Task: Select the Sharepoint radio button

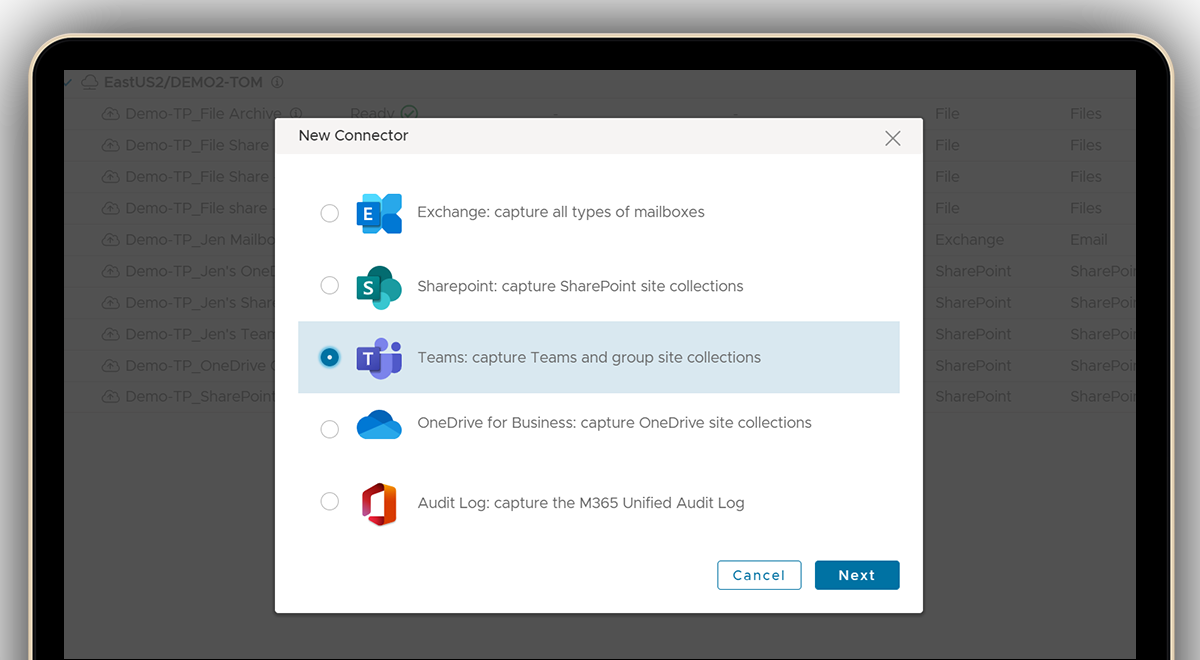Action: click(x=329, y=286)
